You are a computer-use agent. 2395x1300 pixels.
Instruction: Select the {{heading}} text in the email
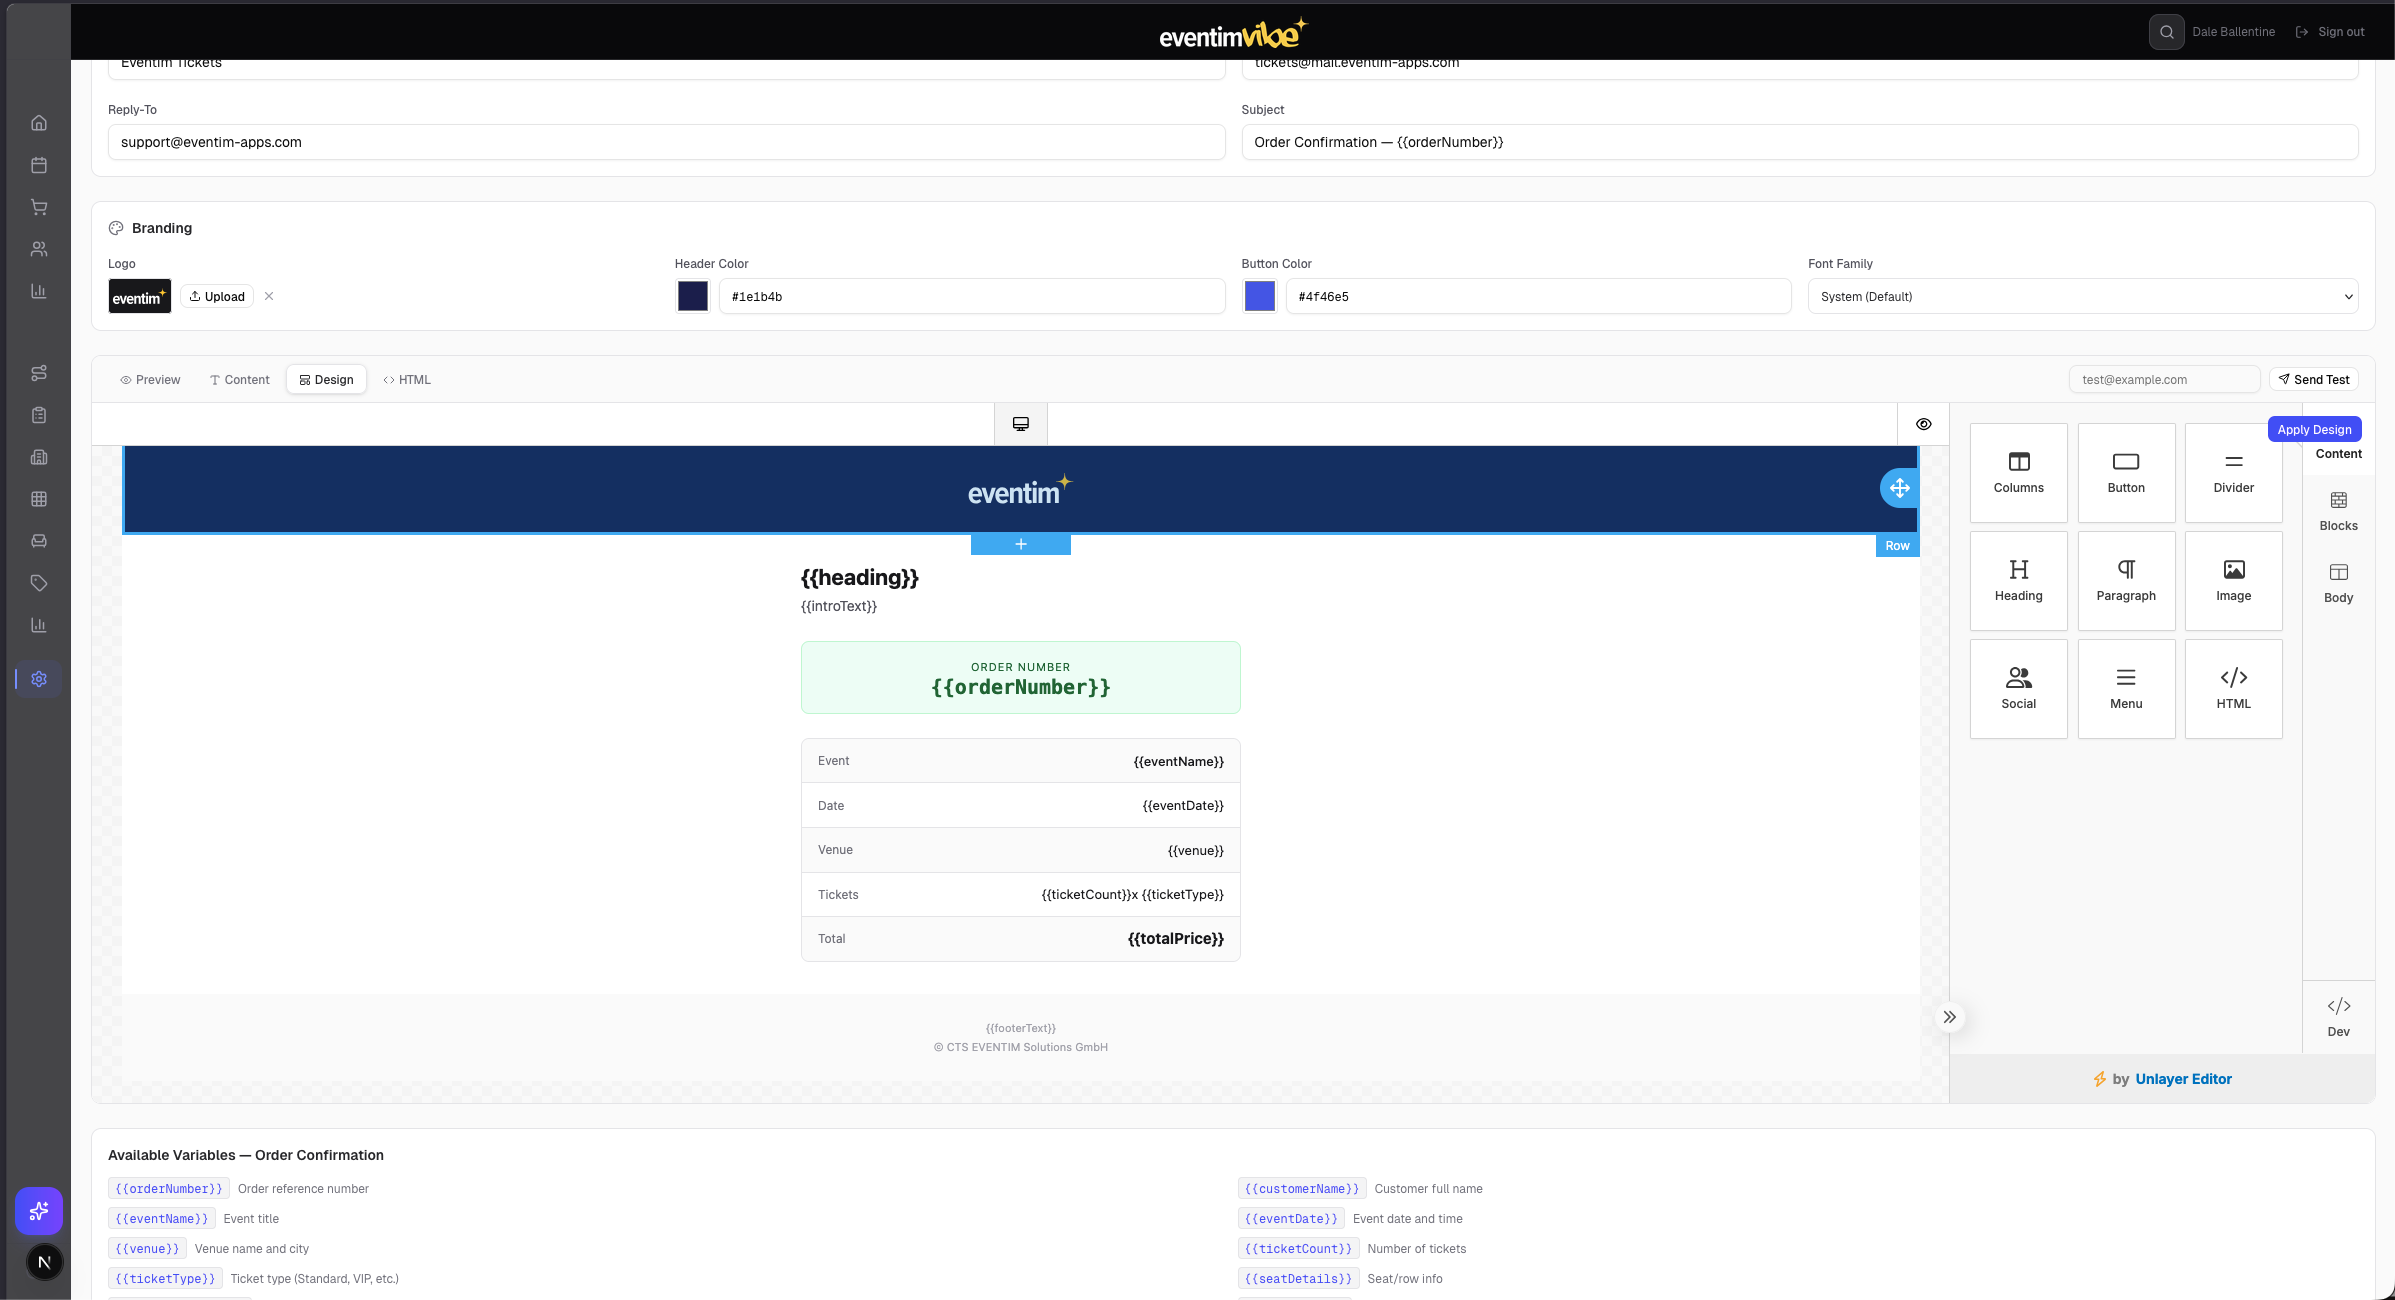coord(860,578)
